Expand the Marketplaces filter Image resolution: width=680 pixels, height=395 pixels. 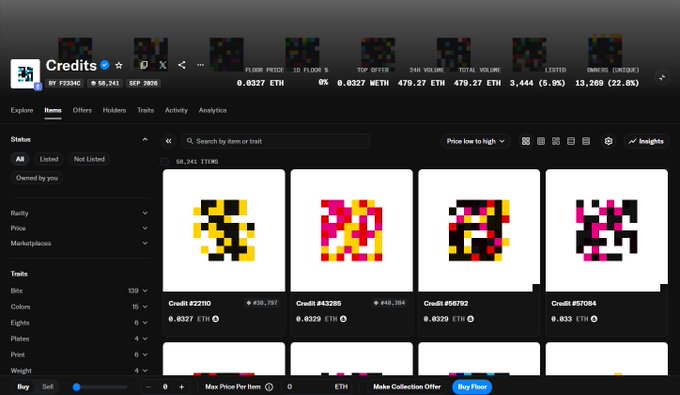pyautogui.click(x=79, y=243)
